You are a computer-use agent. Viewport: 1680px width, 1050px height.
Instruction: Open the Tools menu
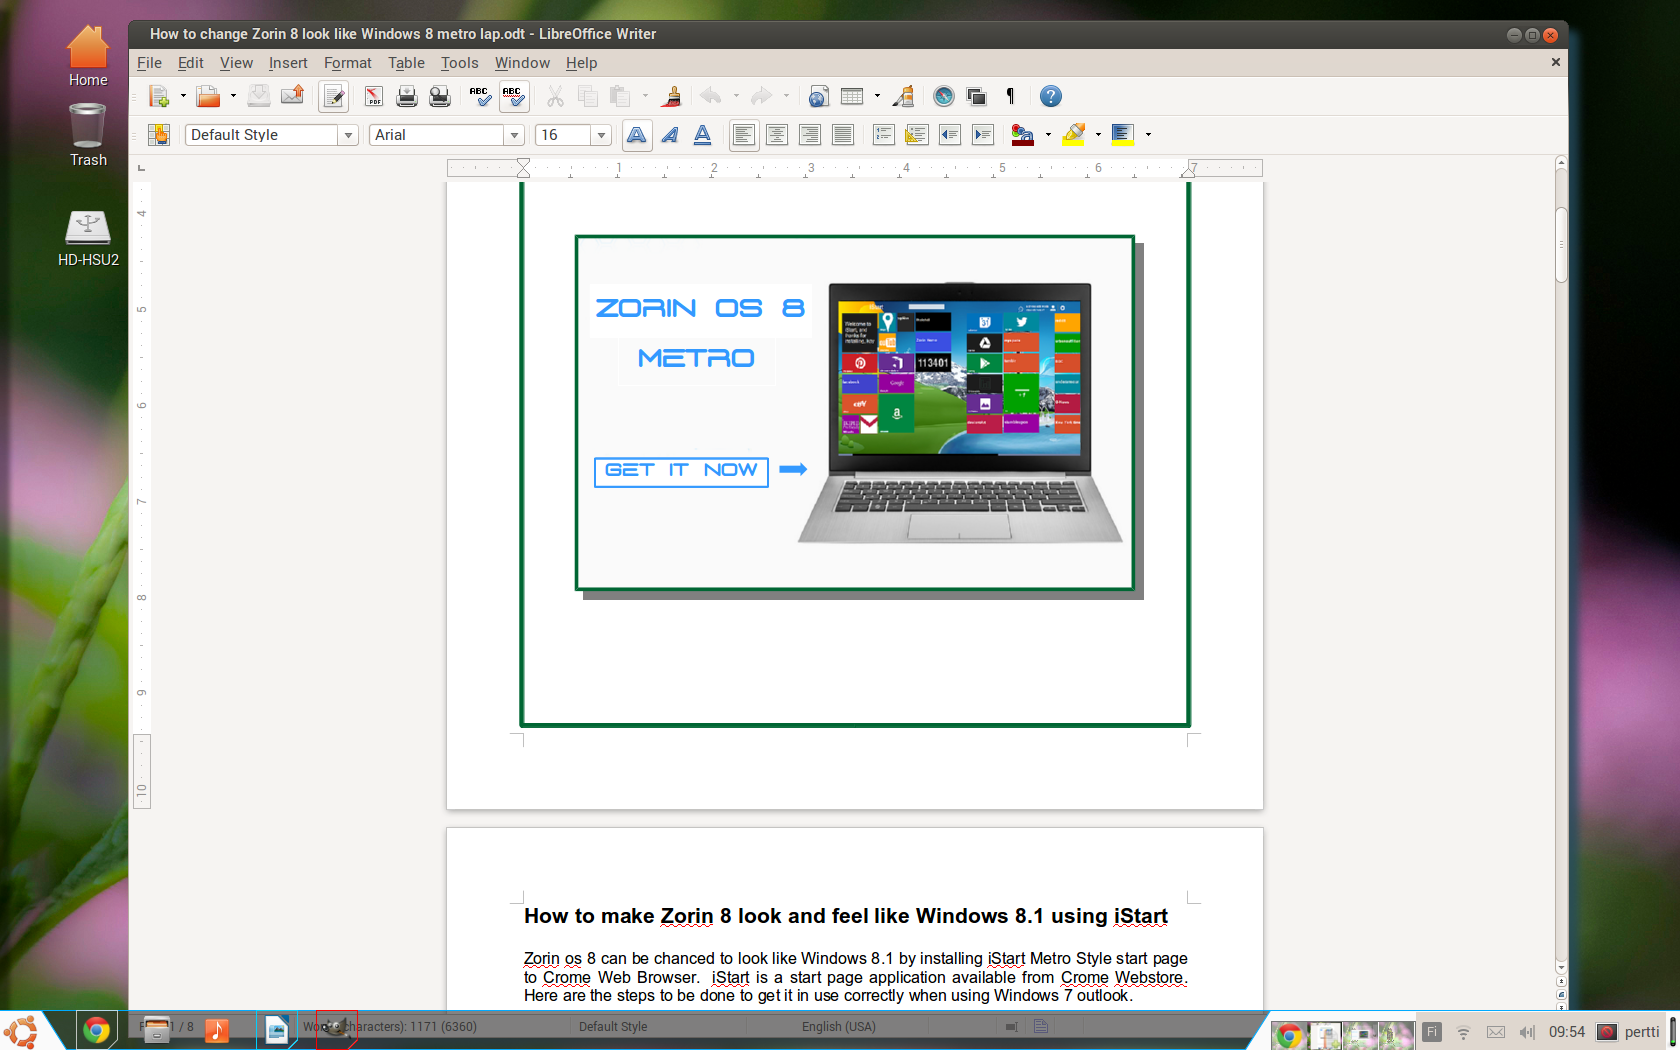459,63
